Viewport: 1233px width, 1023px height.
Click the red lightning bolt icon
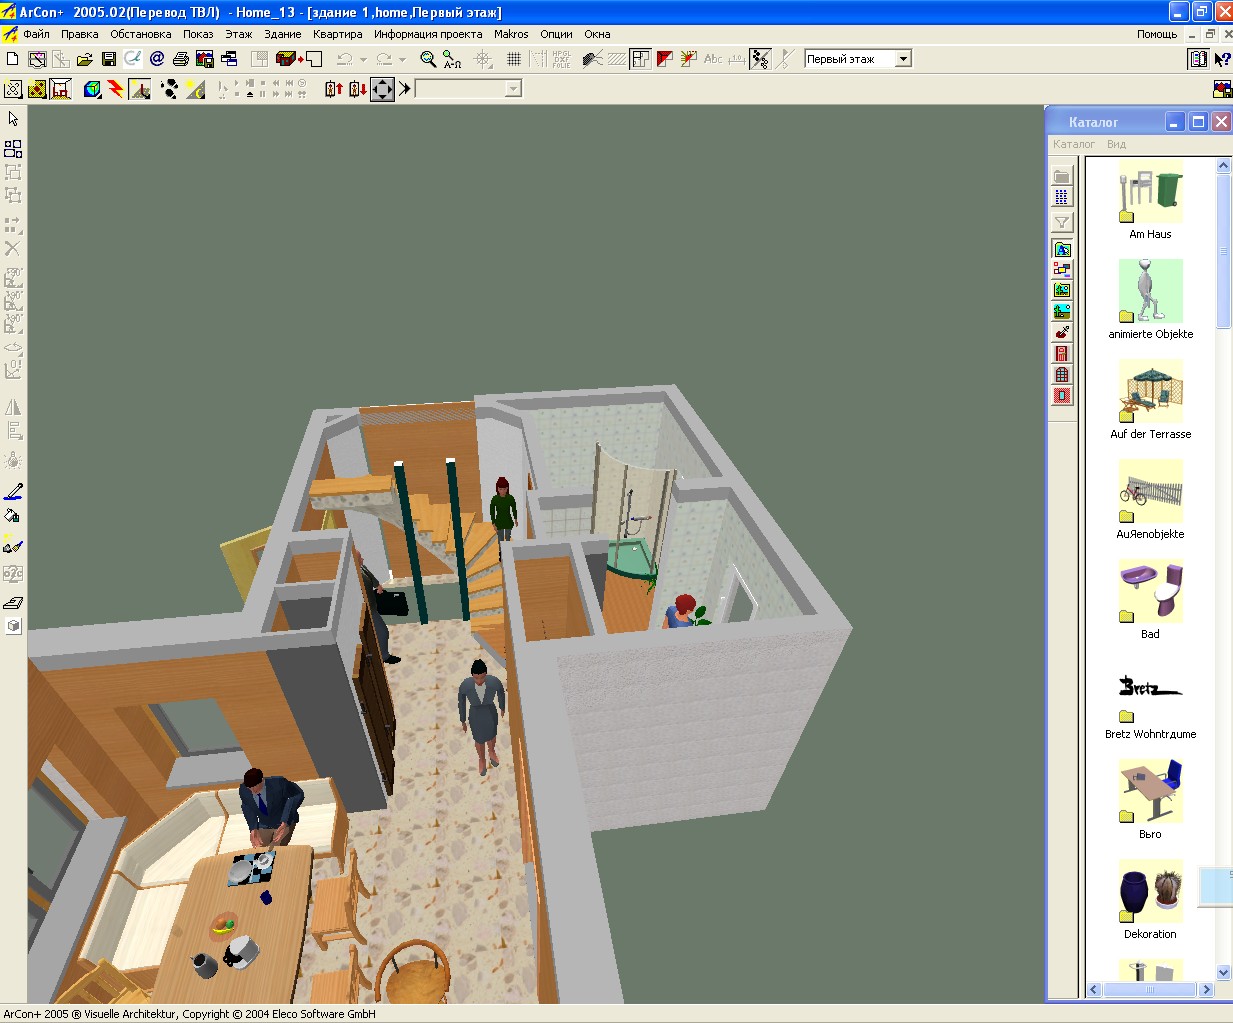click(x=116, y=89)
